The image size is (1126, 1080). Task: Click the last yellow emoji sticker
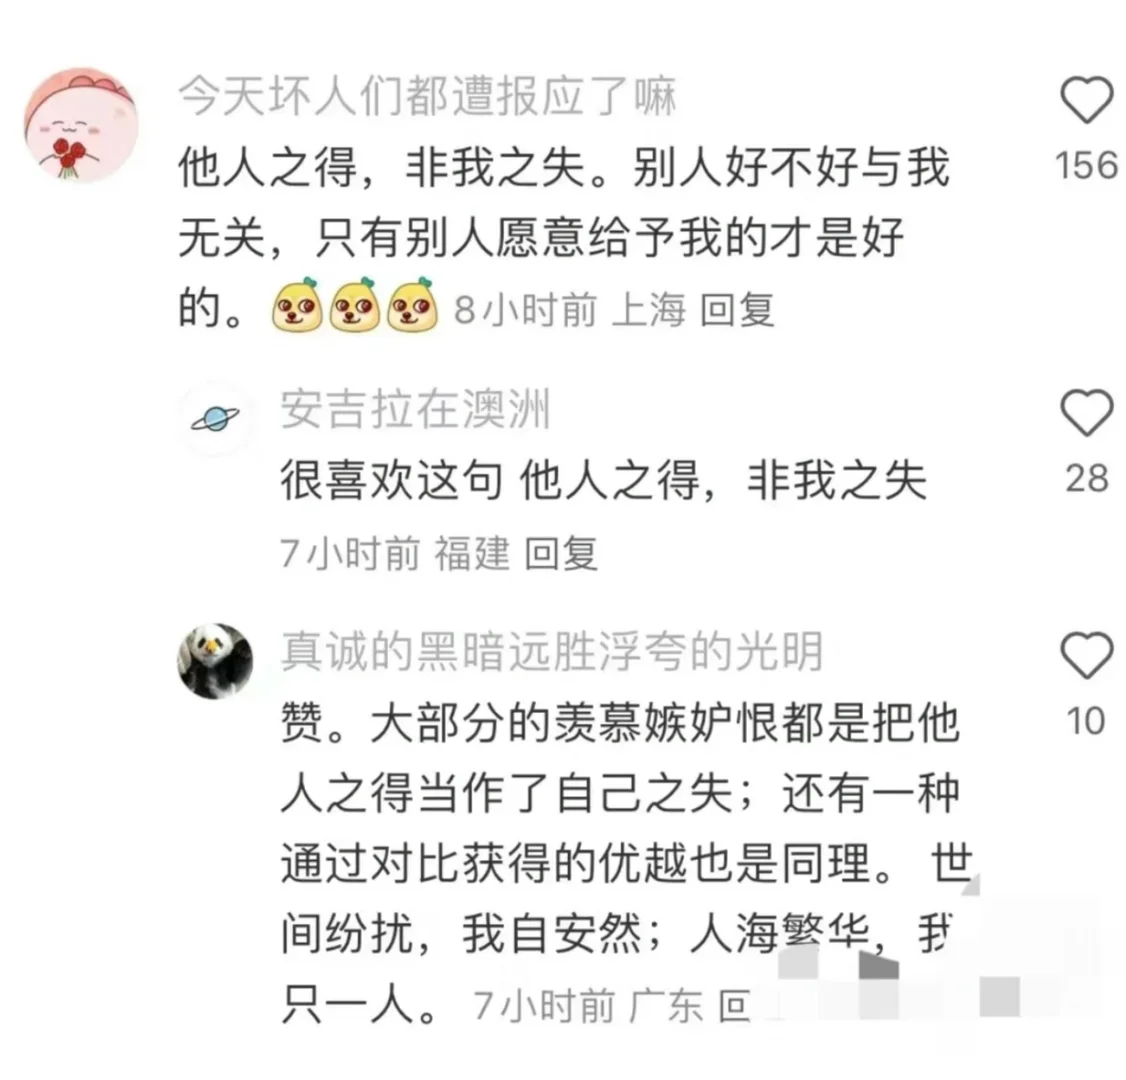pyautogui.click(x=411, y=305)
